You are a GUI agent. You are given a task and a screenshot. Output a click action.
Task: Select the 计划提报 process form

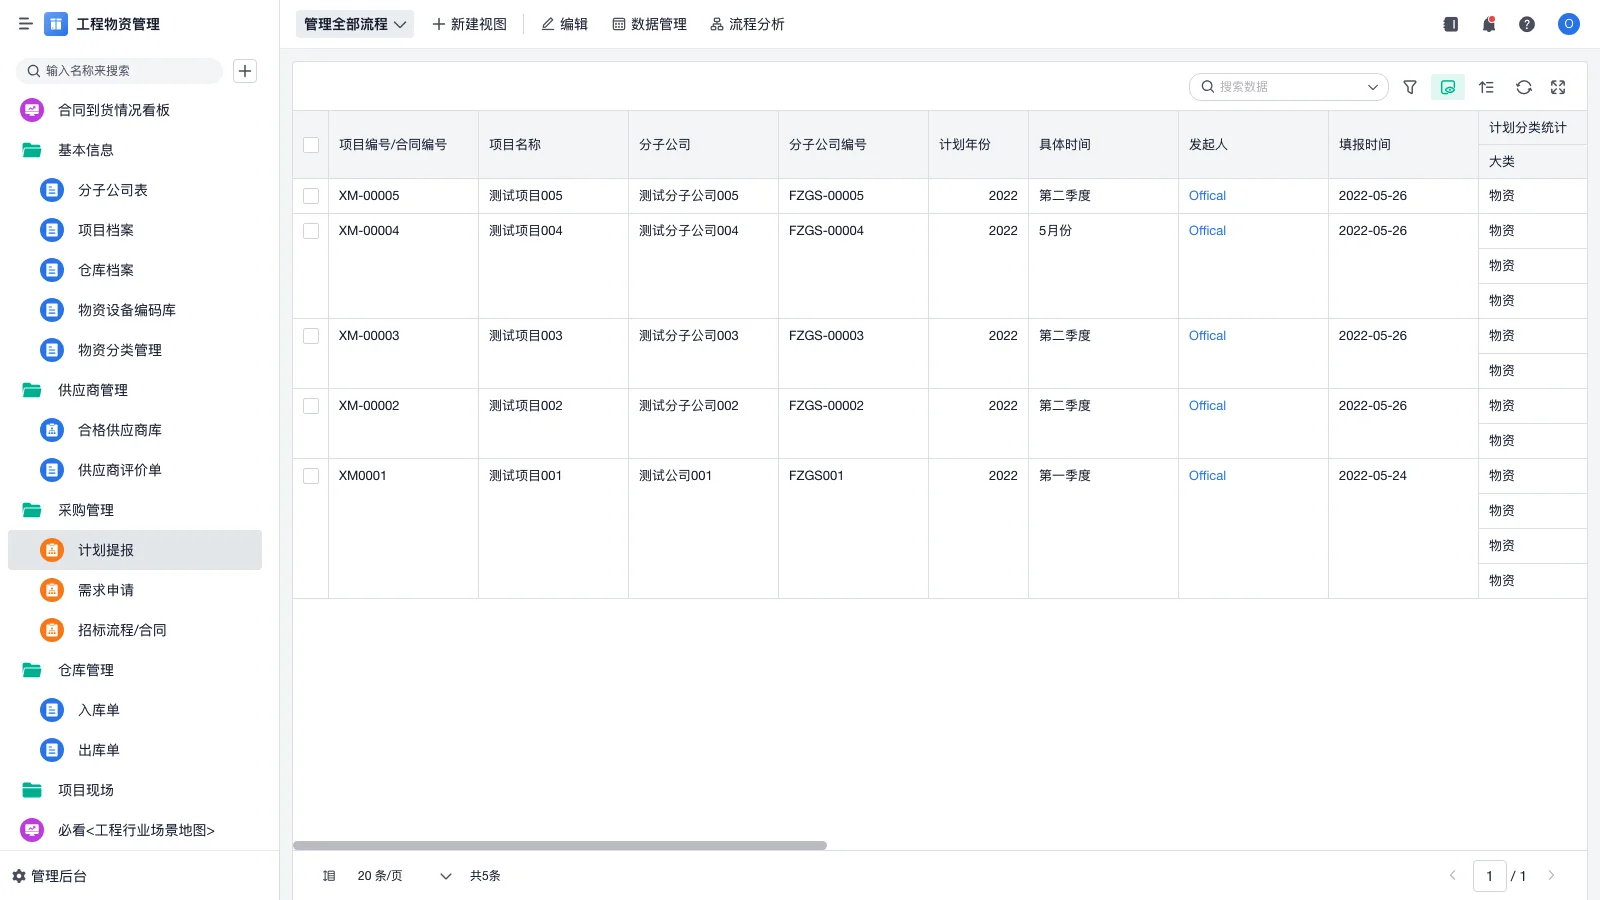(x=135, y=550)
